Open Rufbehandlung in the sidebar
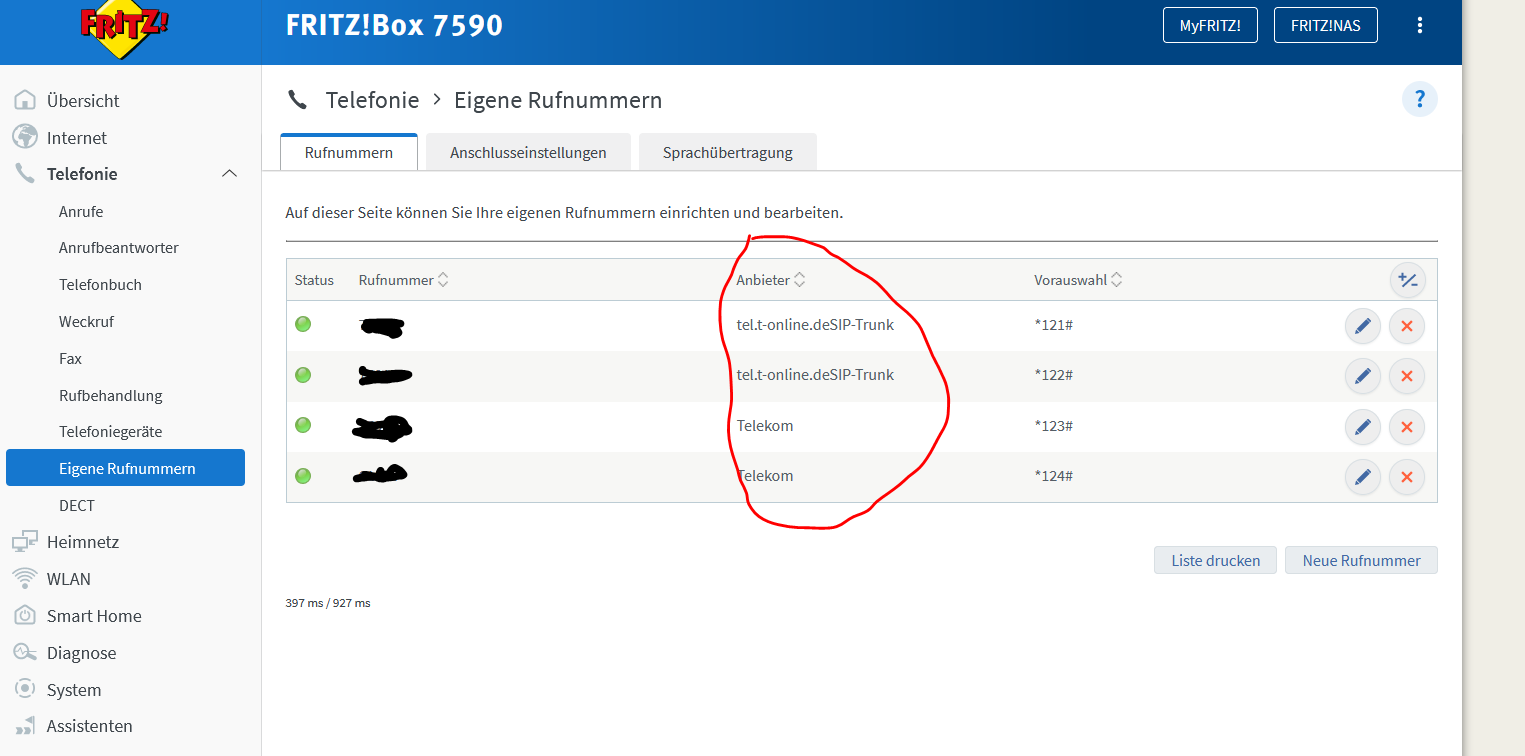The height and width of the screenshot is (756, 1525). click(x=110, y=395)
